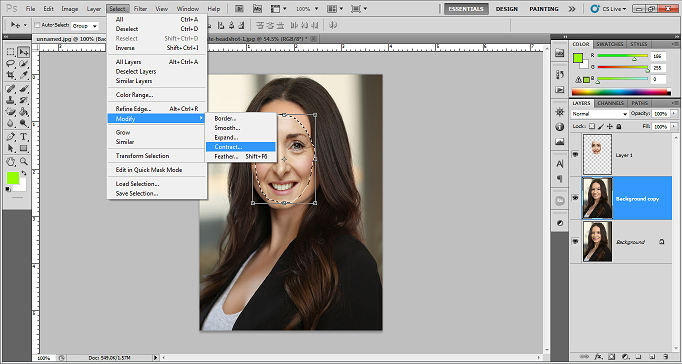Toggle lock image pixels brush icon
This screenshot has width=682, height=364.
click(601, 126)
